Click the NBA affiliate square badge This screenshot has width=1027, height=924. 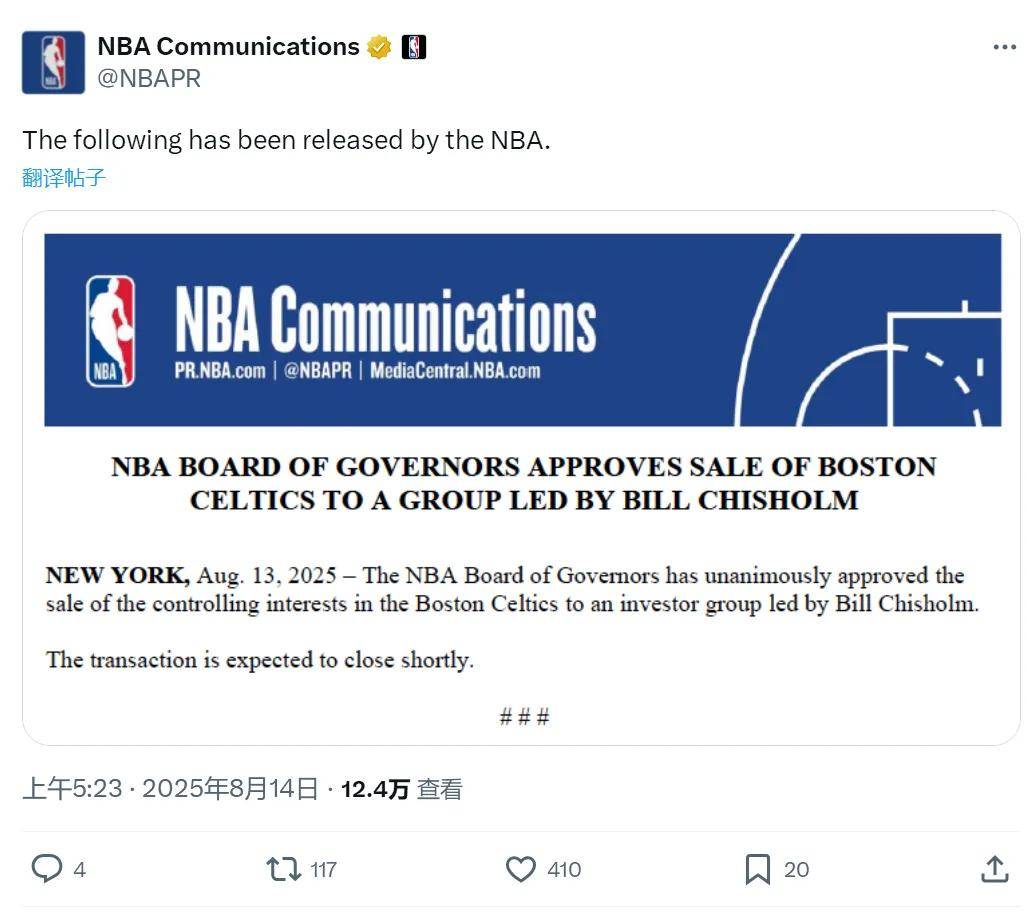(x=411, y=46)
